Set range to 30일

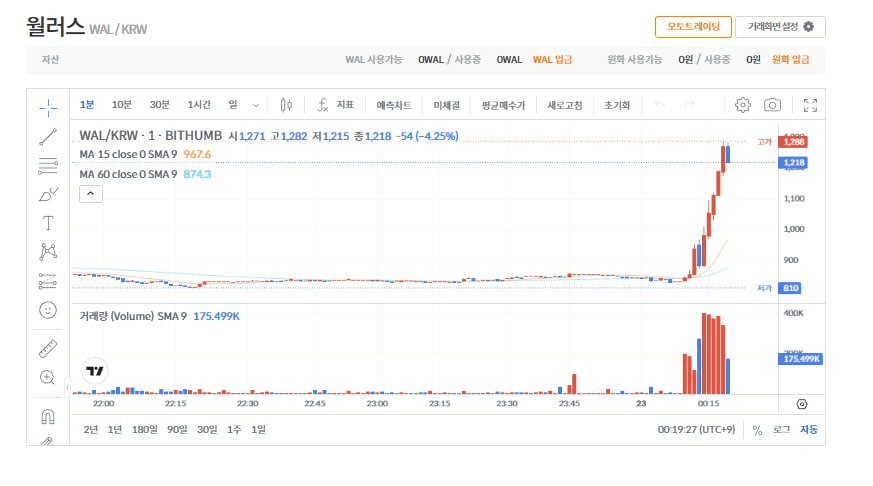207,430
